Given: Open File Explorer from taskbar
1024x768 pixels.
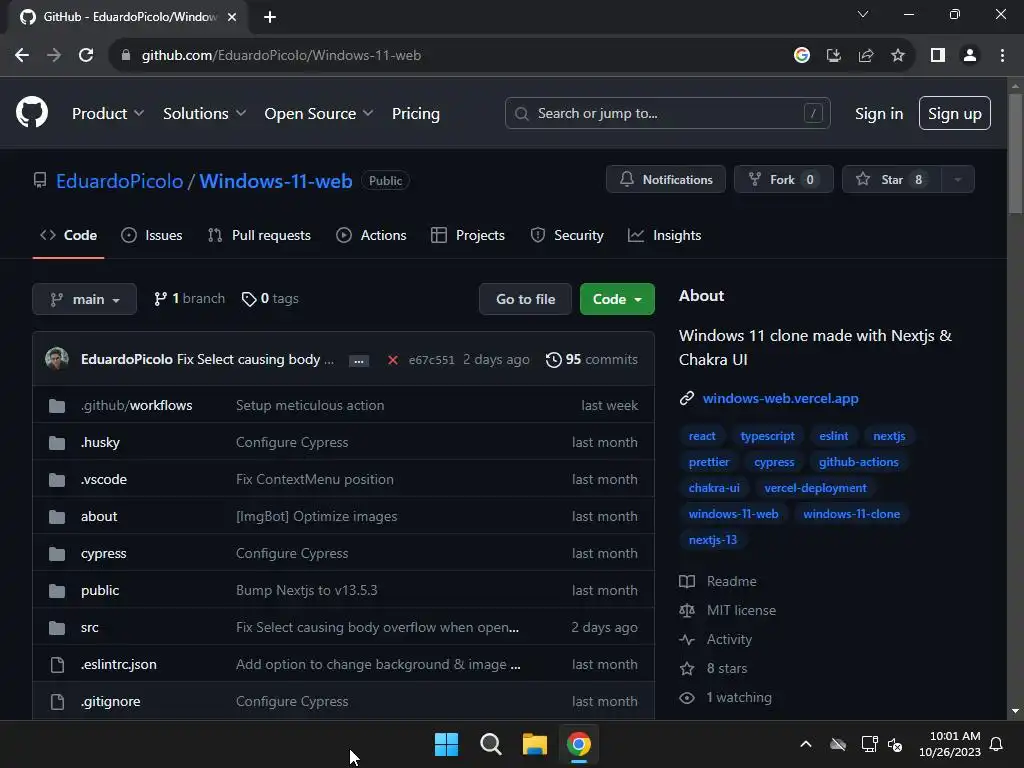Looking at the screenshot, I should coord(535,744).
